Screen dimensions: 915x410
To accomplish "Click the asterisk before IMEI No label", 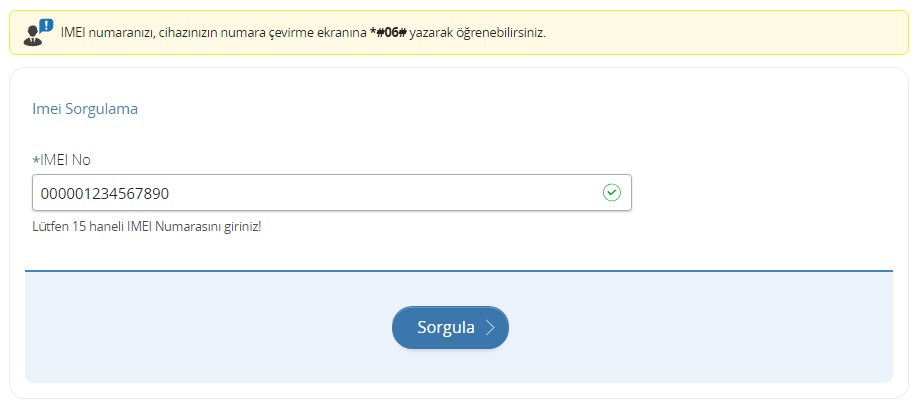I will 36,159.
